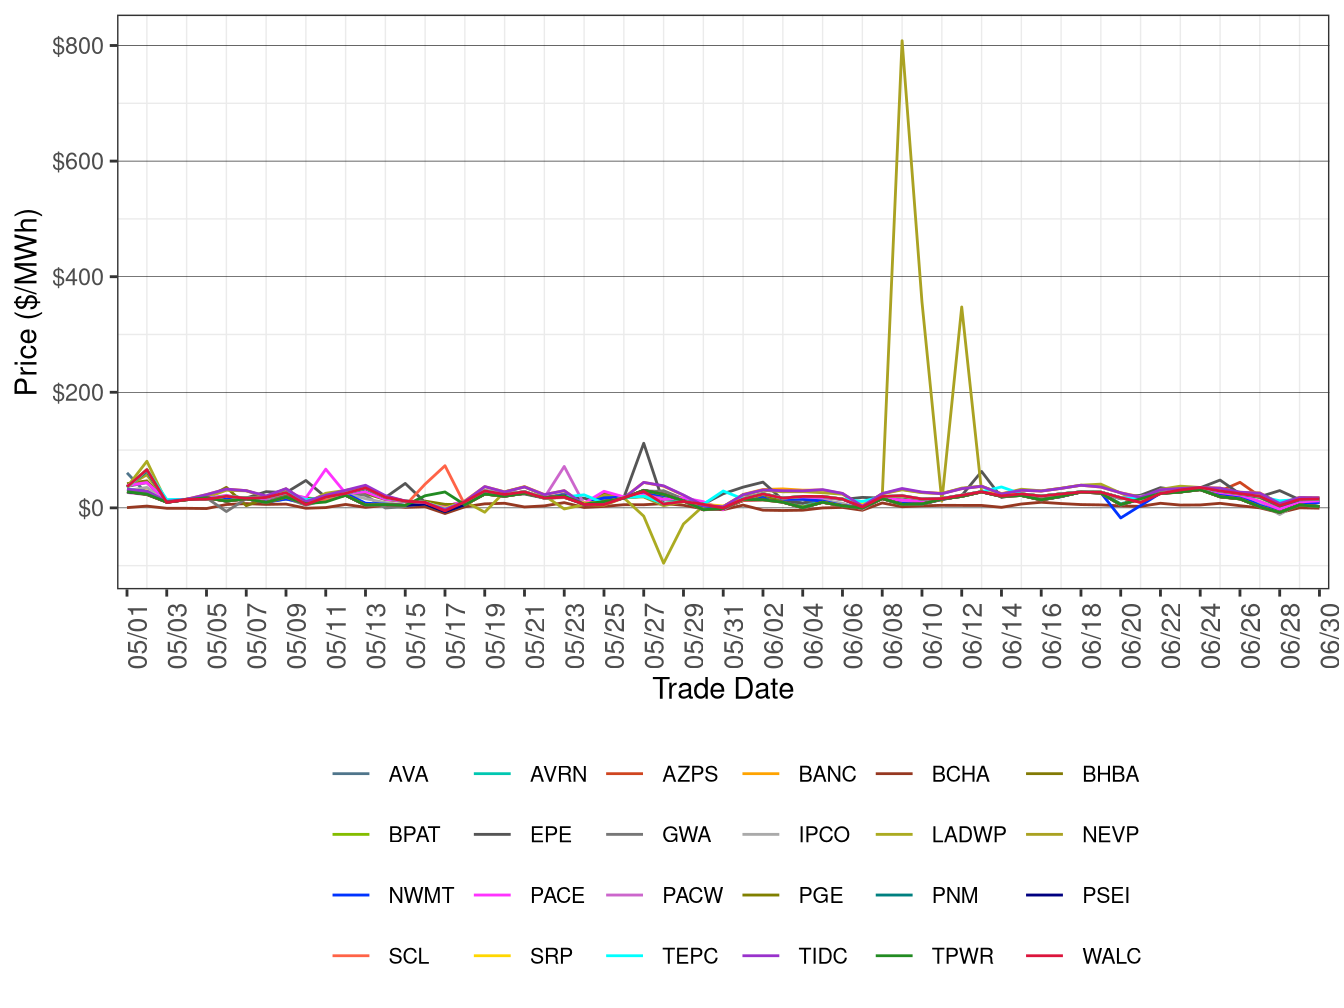Click the 06/08 x-axis date label
The image size is (1344, 1008).
pos(893,635)
